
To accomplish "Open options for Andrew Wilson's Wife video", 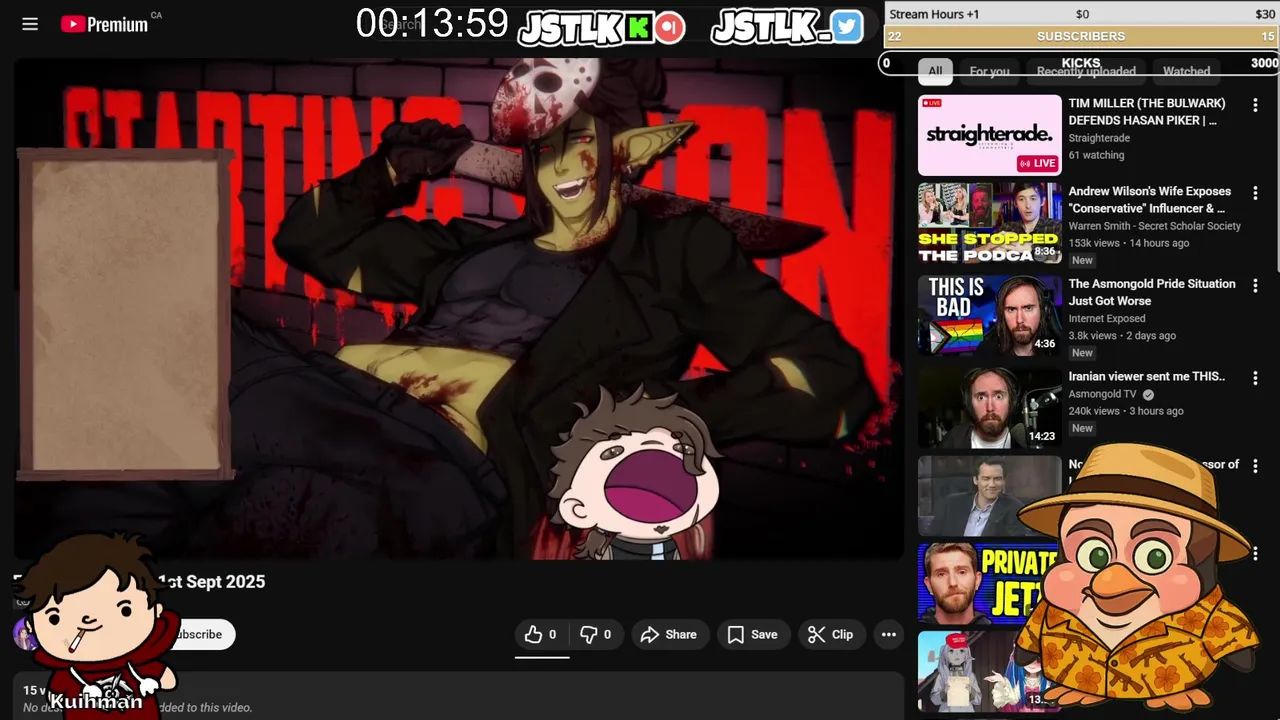I will click(1255, 193).
